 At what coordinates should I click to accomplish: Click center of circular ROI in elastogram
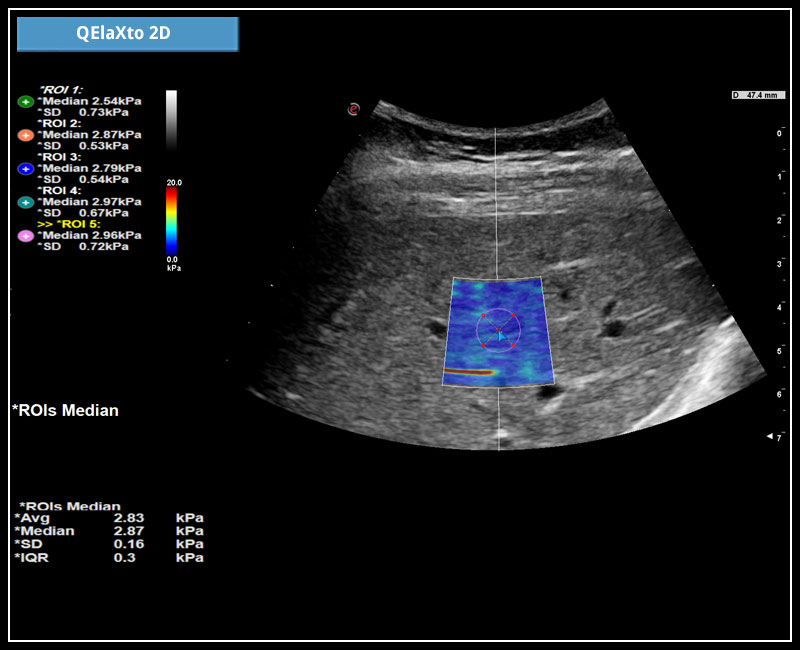tap(498, 330)
